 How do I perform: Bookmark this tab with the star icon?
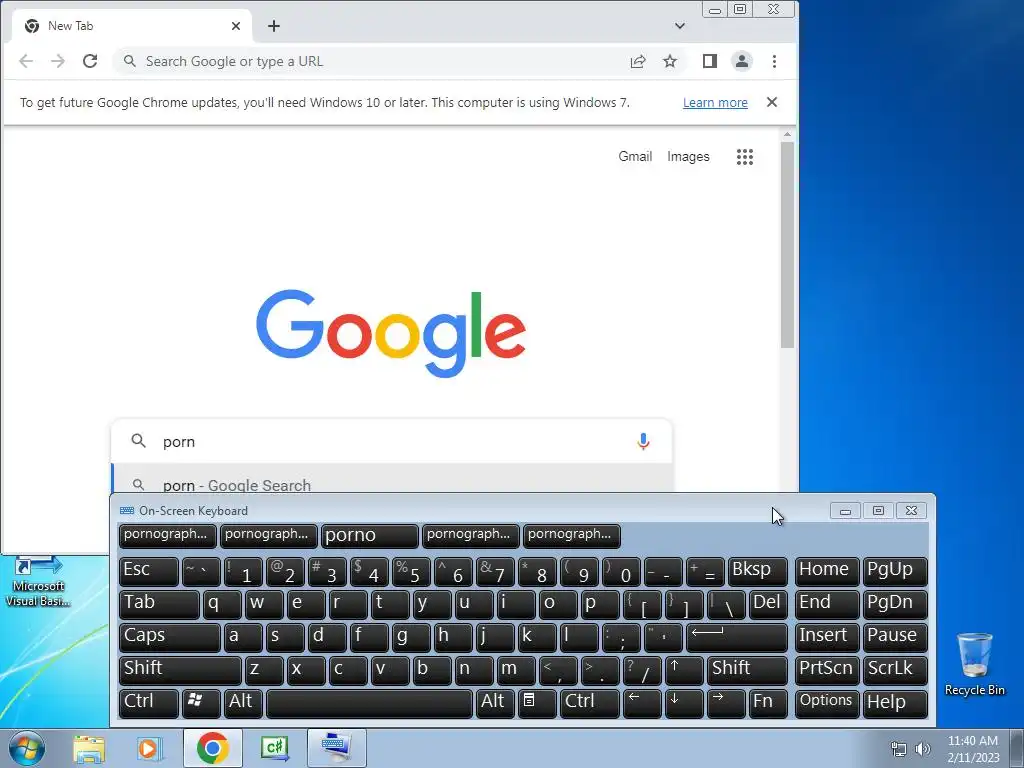(x=670, y=61)
